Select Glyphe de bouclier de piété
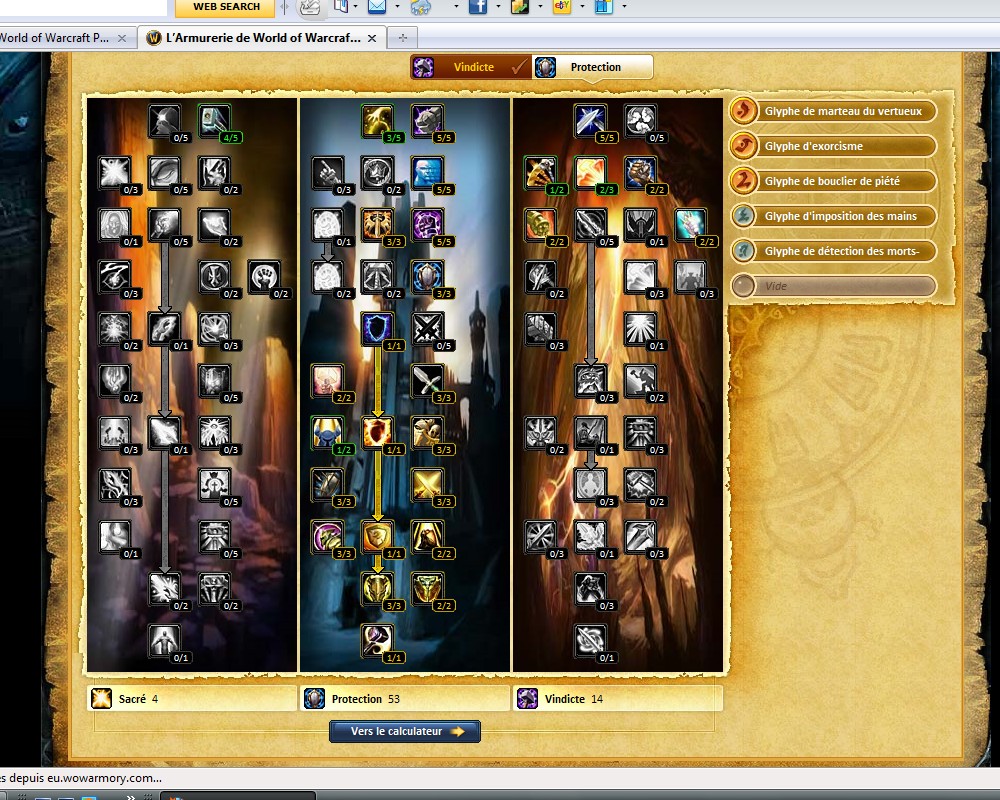The width and height of the screenshot is (1000, 800). tap(833, 181)
